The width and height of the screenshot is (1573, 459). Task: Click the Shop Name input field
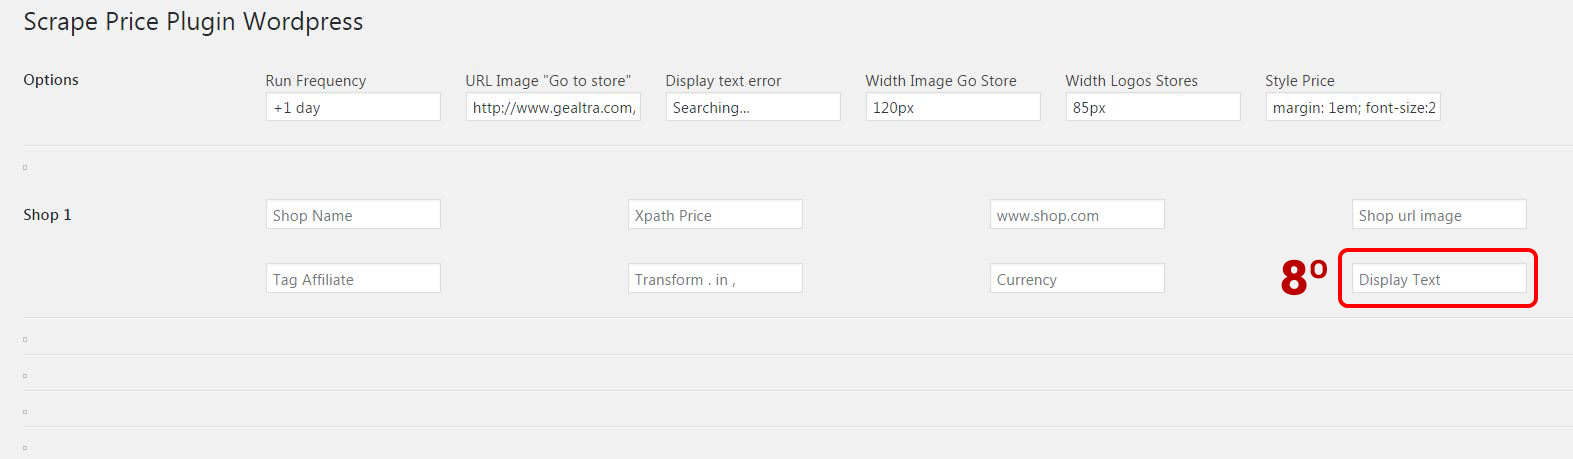pos(353,215)
